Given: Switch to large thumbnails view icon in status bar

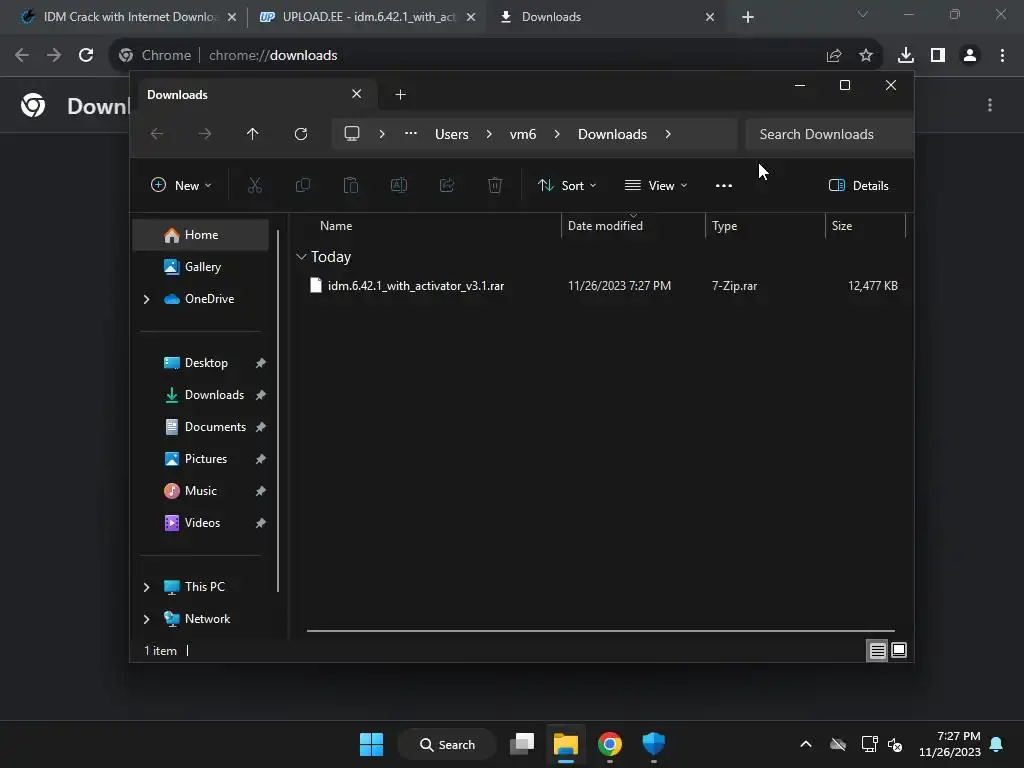Looking at the screenshot, I should [899, 650].
